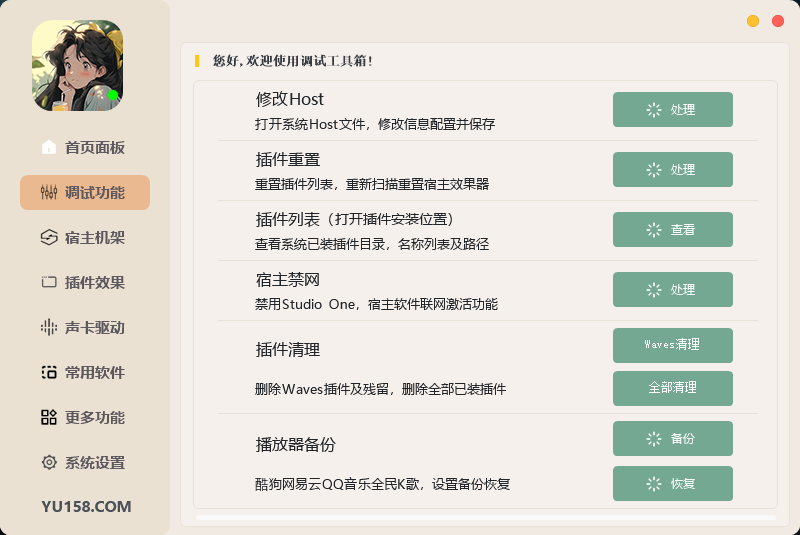Go to the 宿主机架 section

(85, 237)
